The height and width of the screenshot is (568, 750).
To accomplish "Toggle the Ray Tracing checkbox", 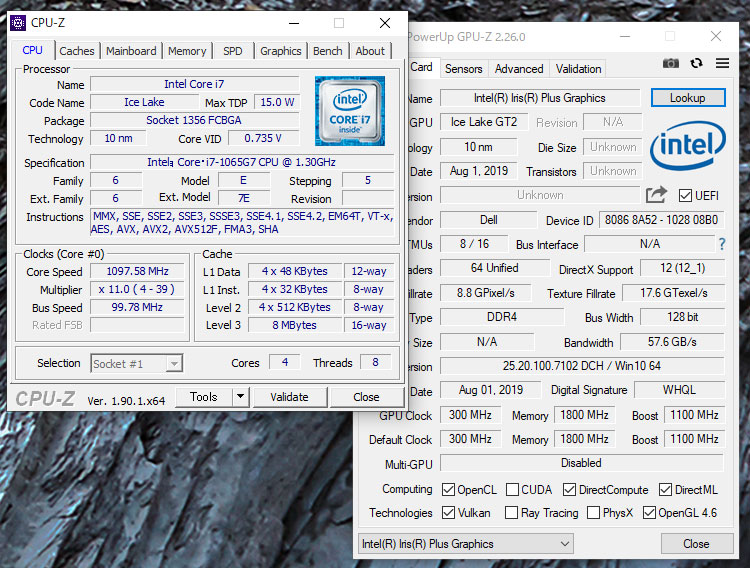I will point(511,512).
